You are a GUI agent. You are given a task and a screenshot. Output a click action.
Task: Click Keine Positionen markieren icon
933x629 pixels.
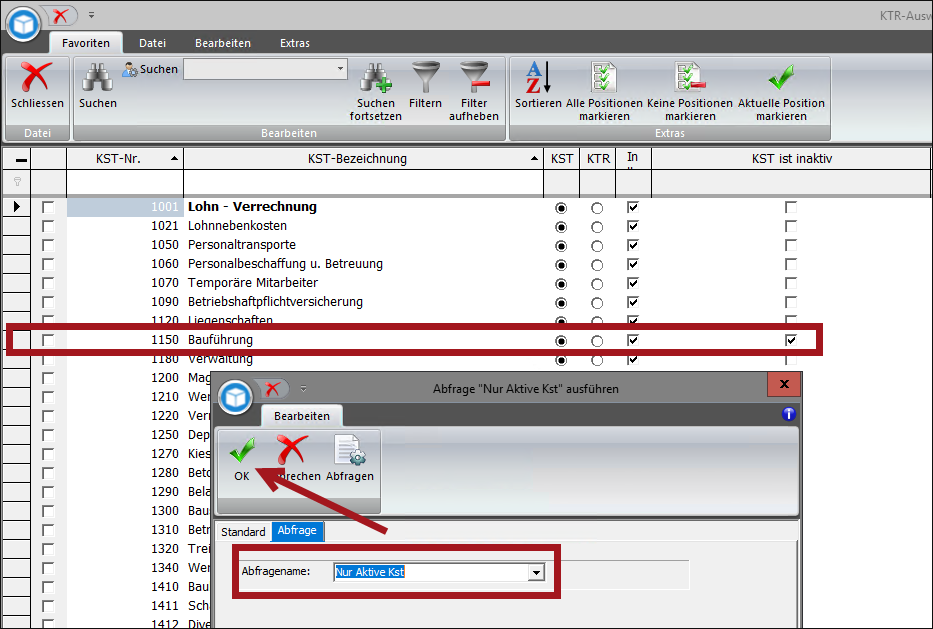tap(689, 78)
